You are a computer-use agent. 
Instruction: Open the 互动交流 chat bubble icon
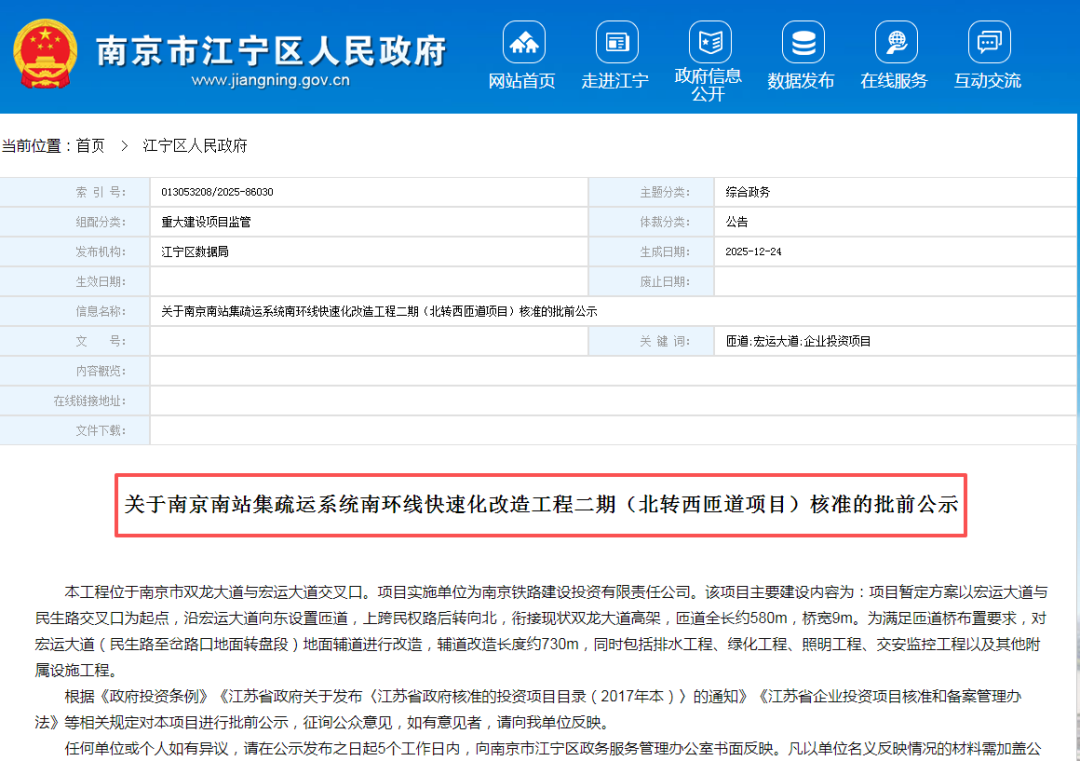click(x=989, y=42)
